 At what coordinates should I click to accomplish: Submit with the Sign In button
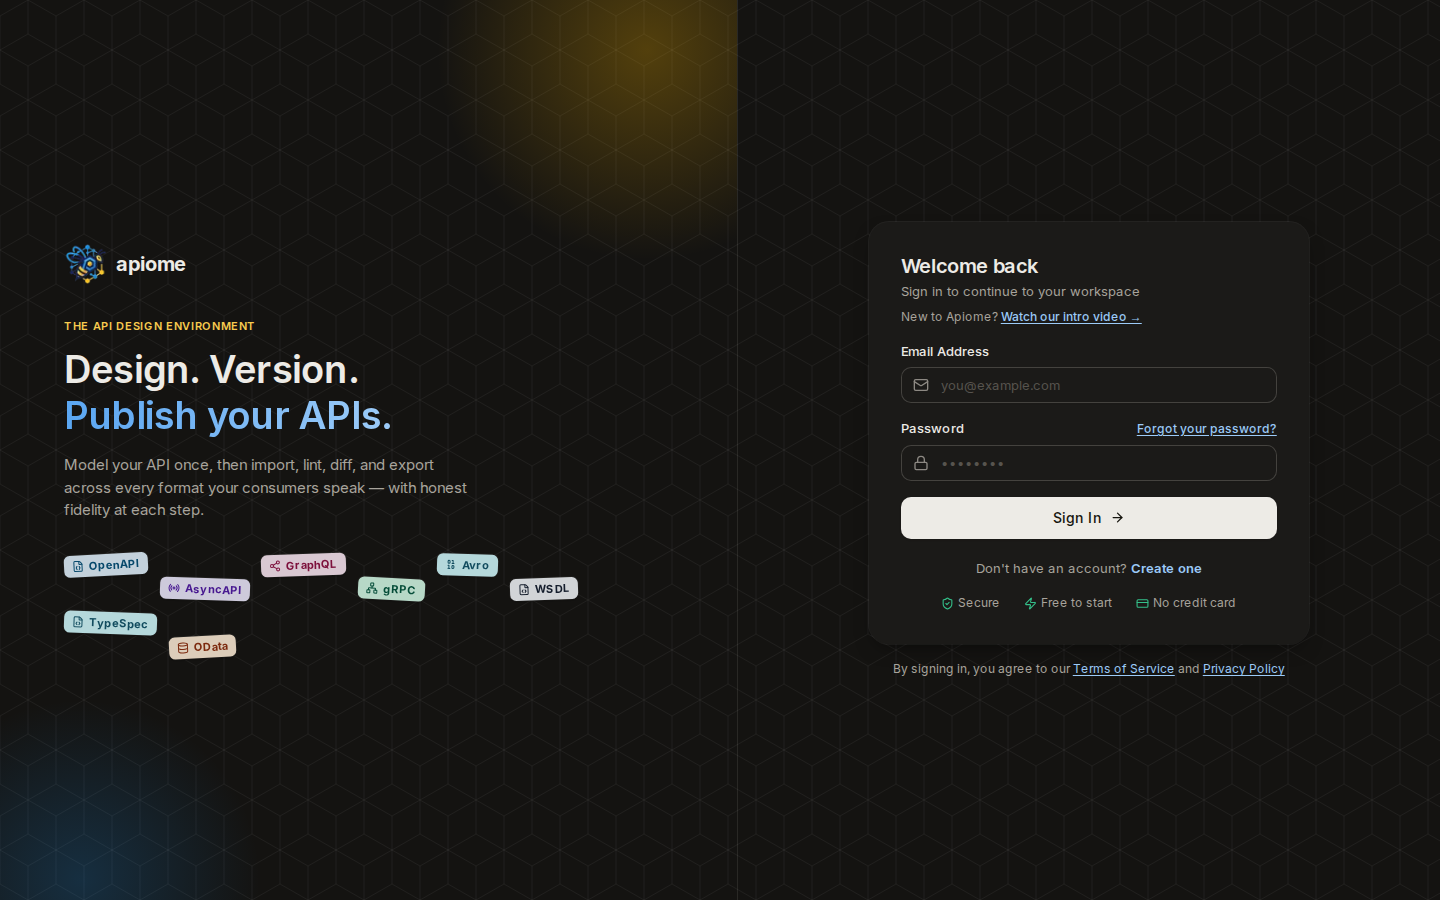click(x=1089, y=518)
